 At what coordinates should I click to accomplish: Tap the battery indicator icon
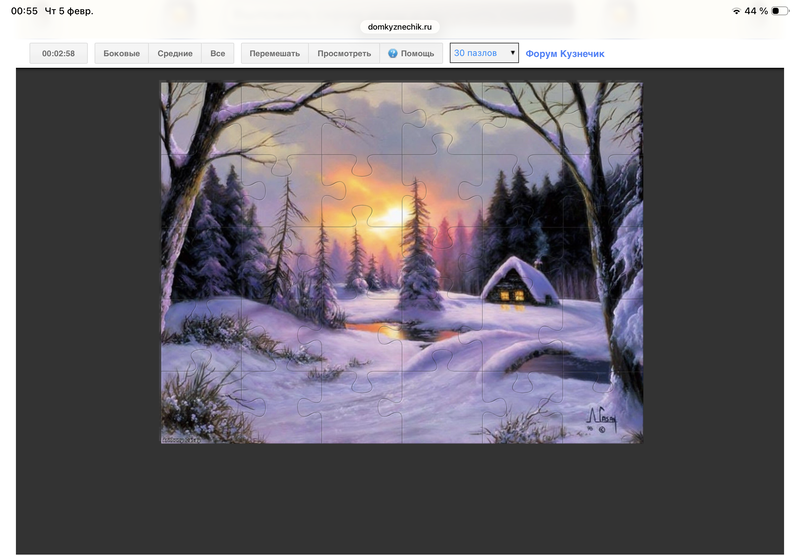coord(780,11)
